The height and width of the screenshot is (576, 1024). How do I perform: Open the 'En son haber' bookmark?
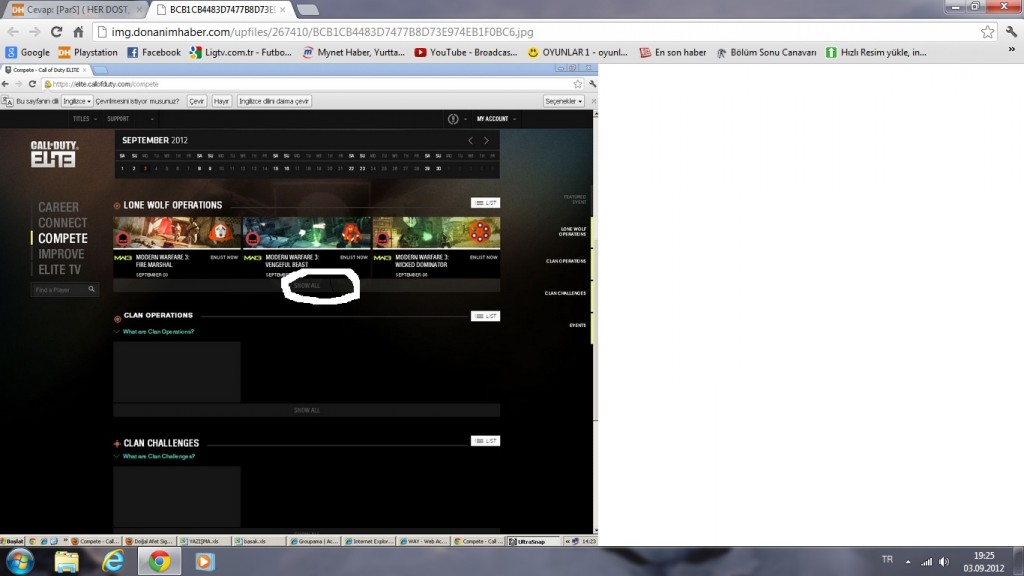pos(673,52)
